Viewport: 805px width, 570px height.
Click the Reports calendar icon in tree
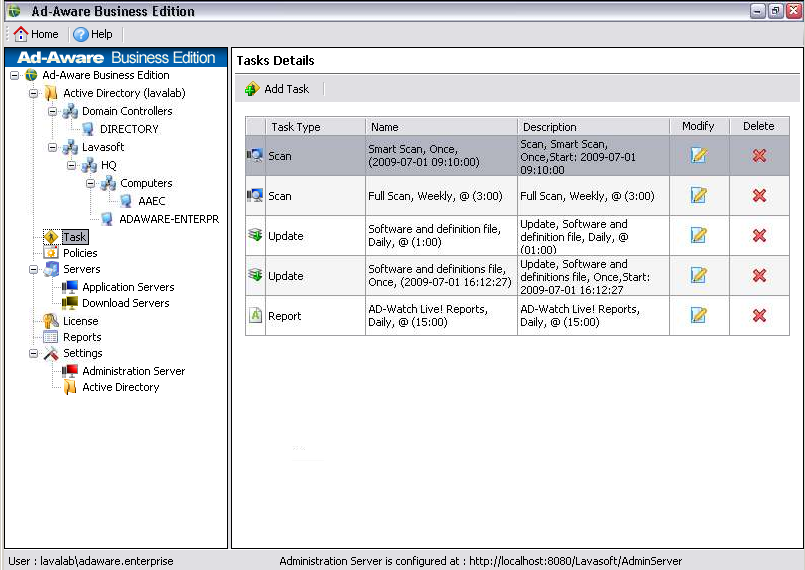[51, 337]
